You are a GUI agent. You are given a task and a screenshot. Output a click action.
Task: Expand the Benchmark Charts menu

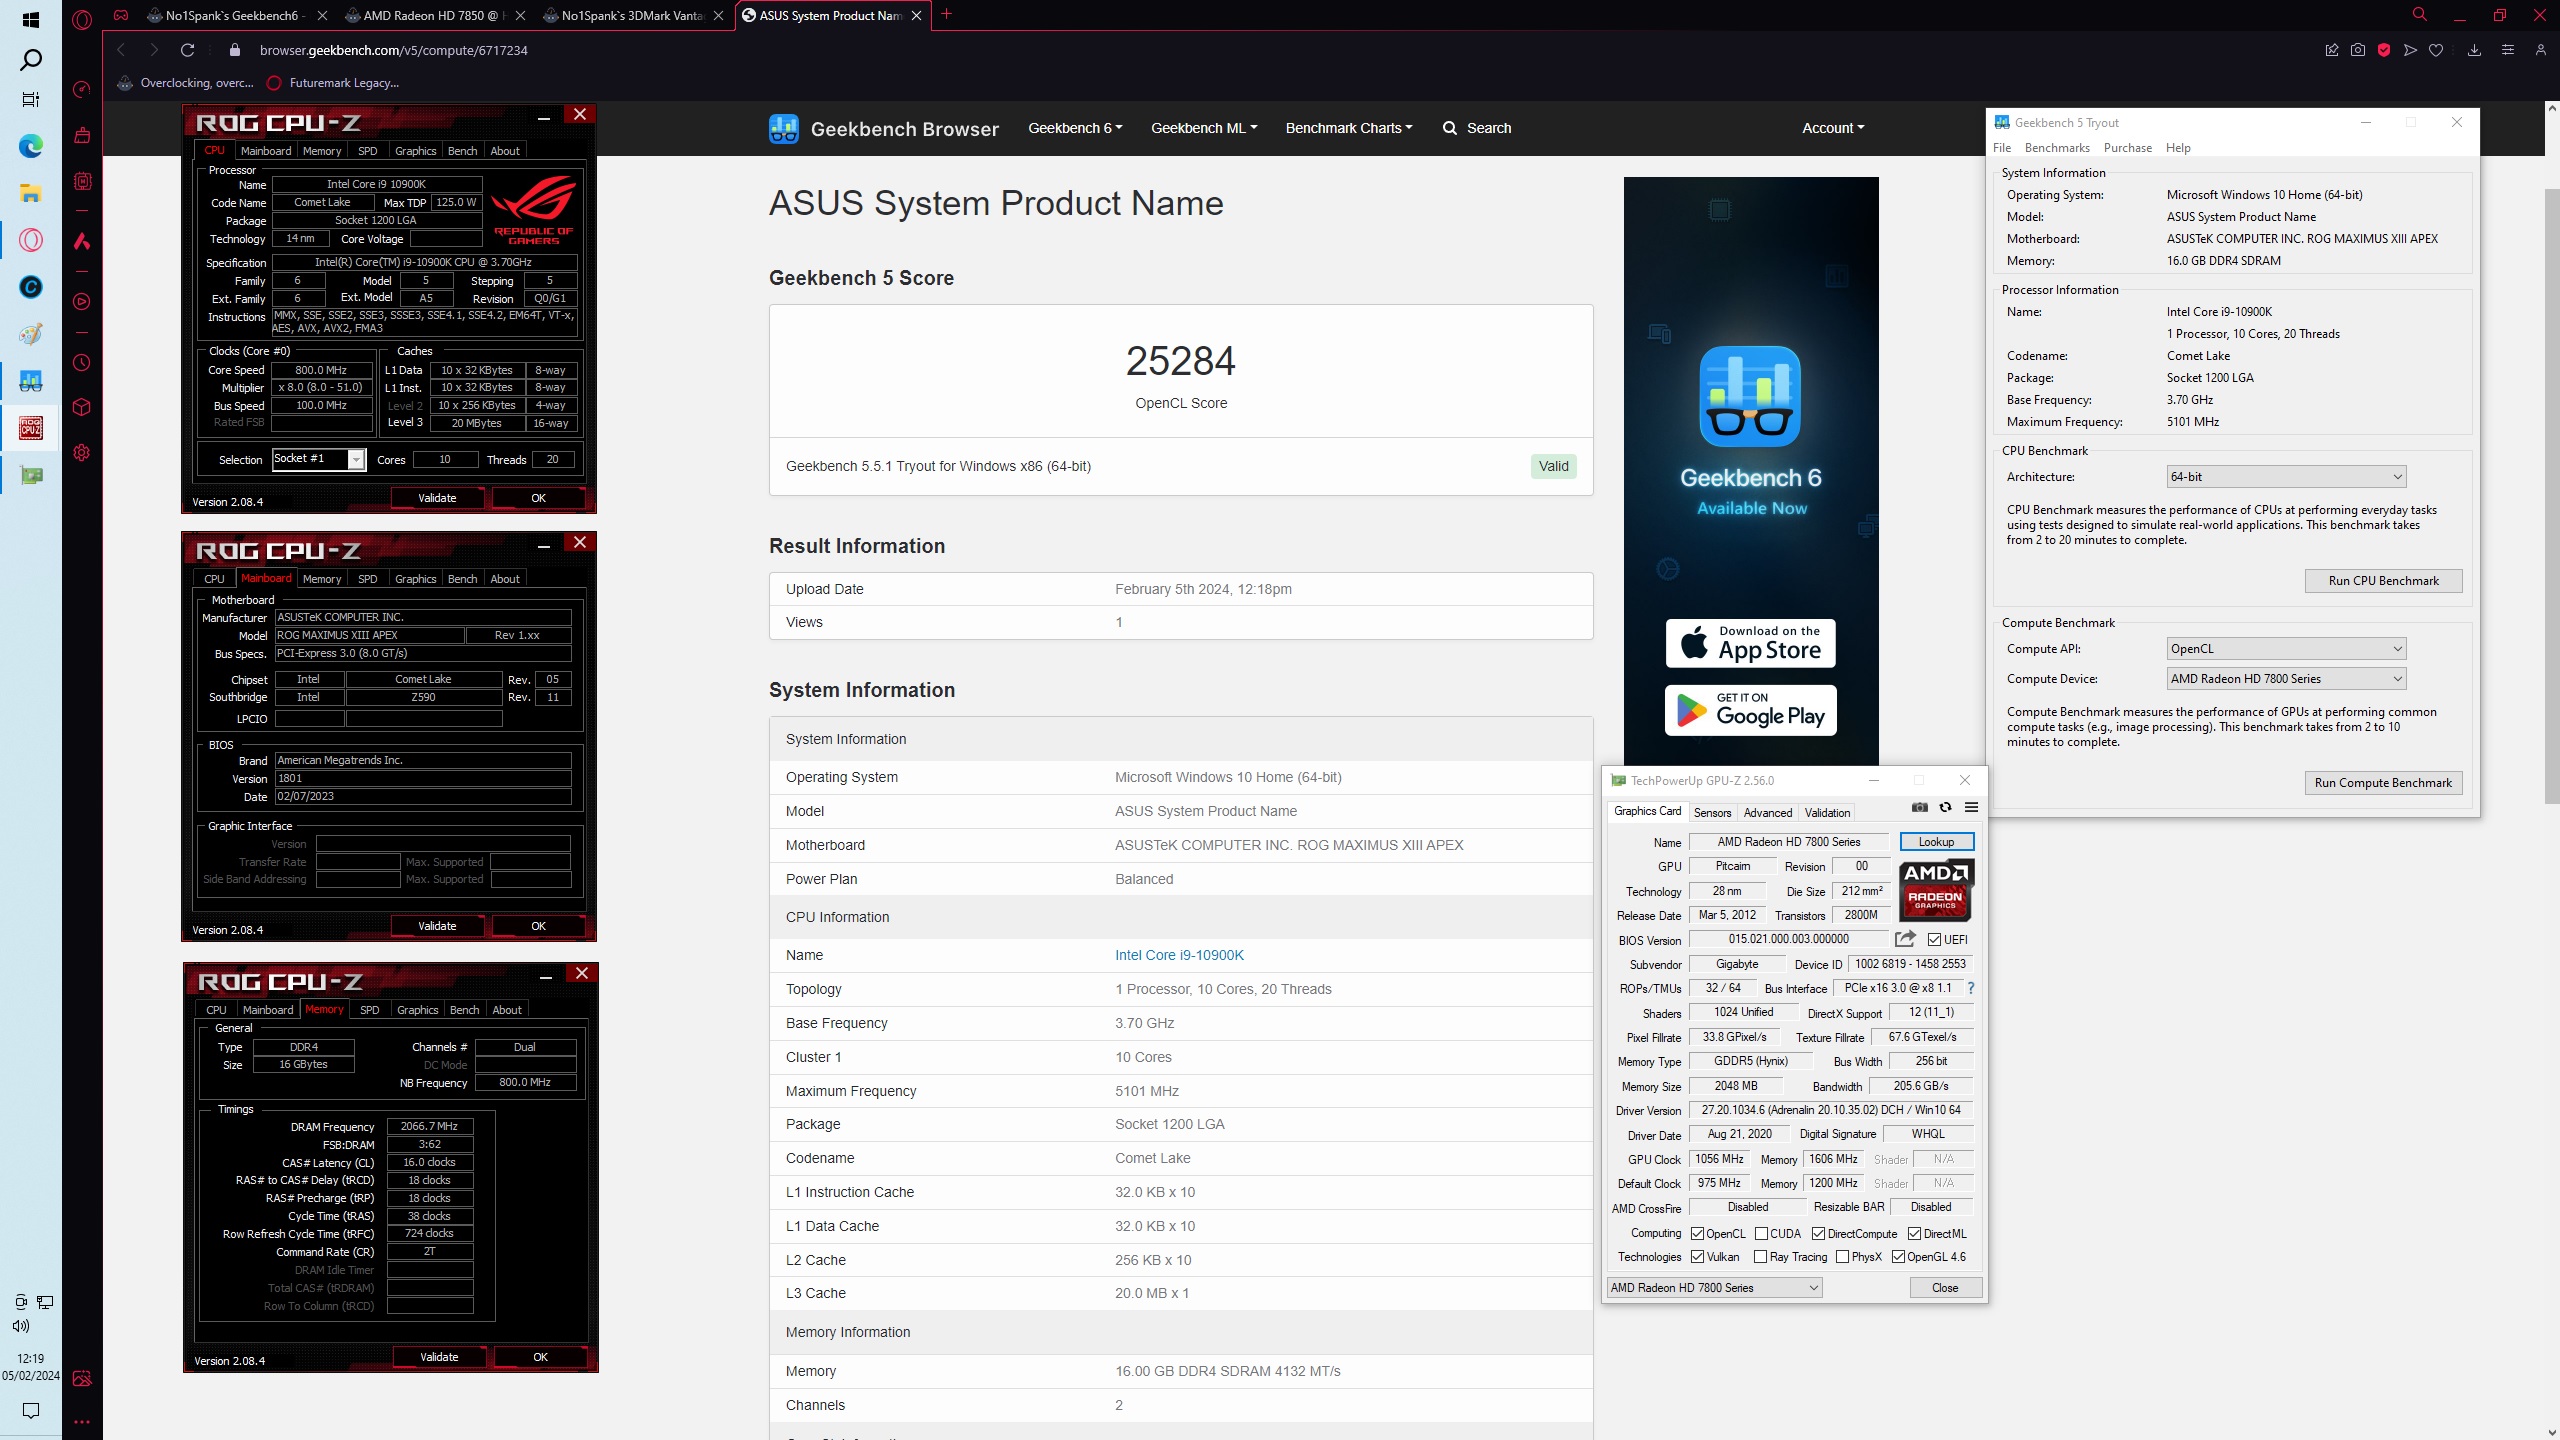pyautogui.click(x=1349, y=128)
